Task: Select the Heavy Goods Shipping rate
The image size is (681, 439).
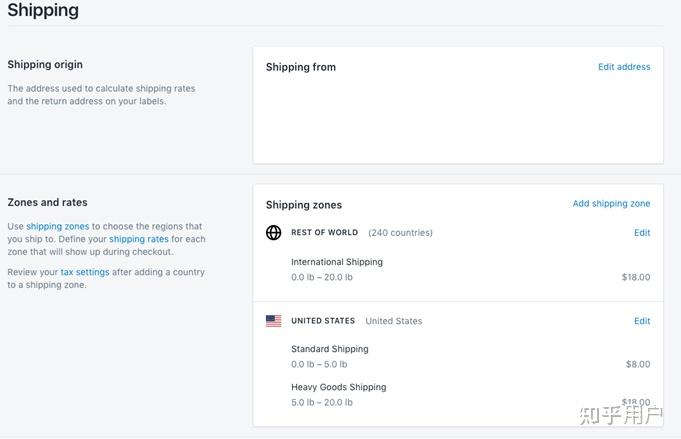Action: tap(338, 387)
